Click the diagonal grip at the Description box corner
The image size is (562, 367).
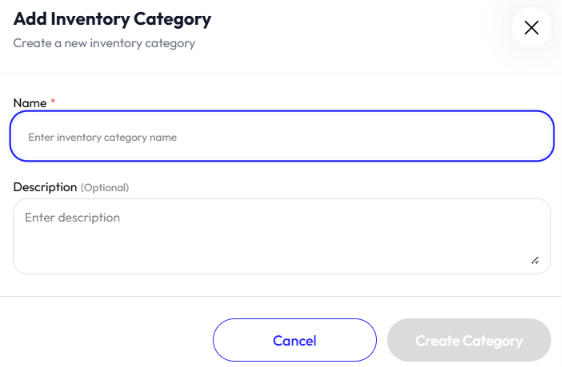click(x=535, y=261)
